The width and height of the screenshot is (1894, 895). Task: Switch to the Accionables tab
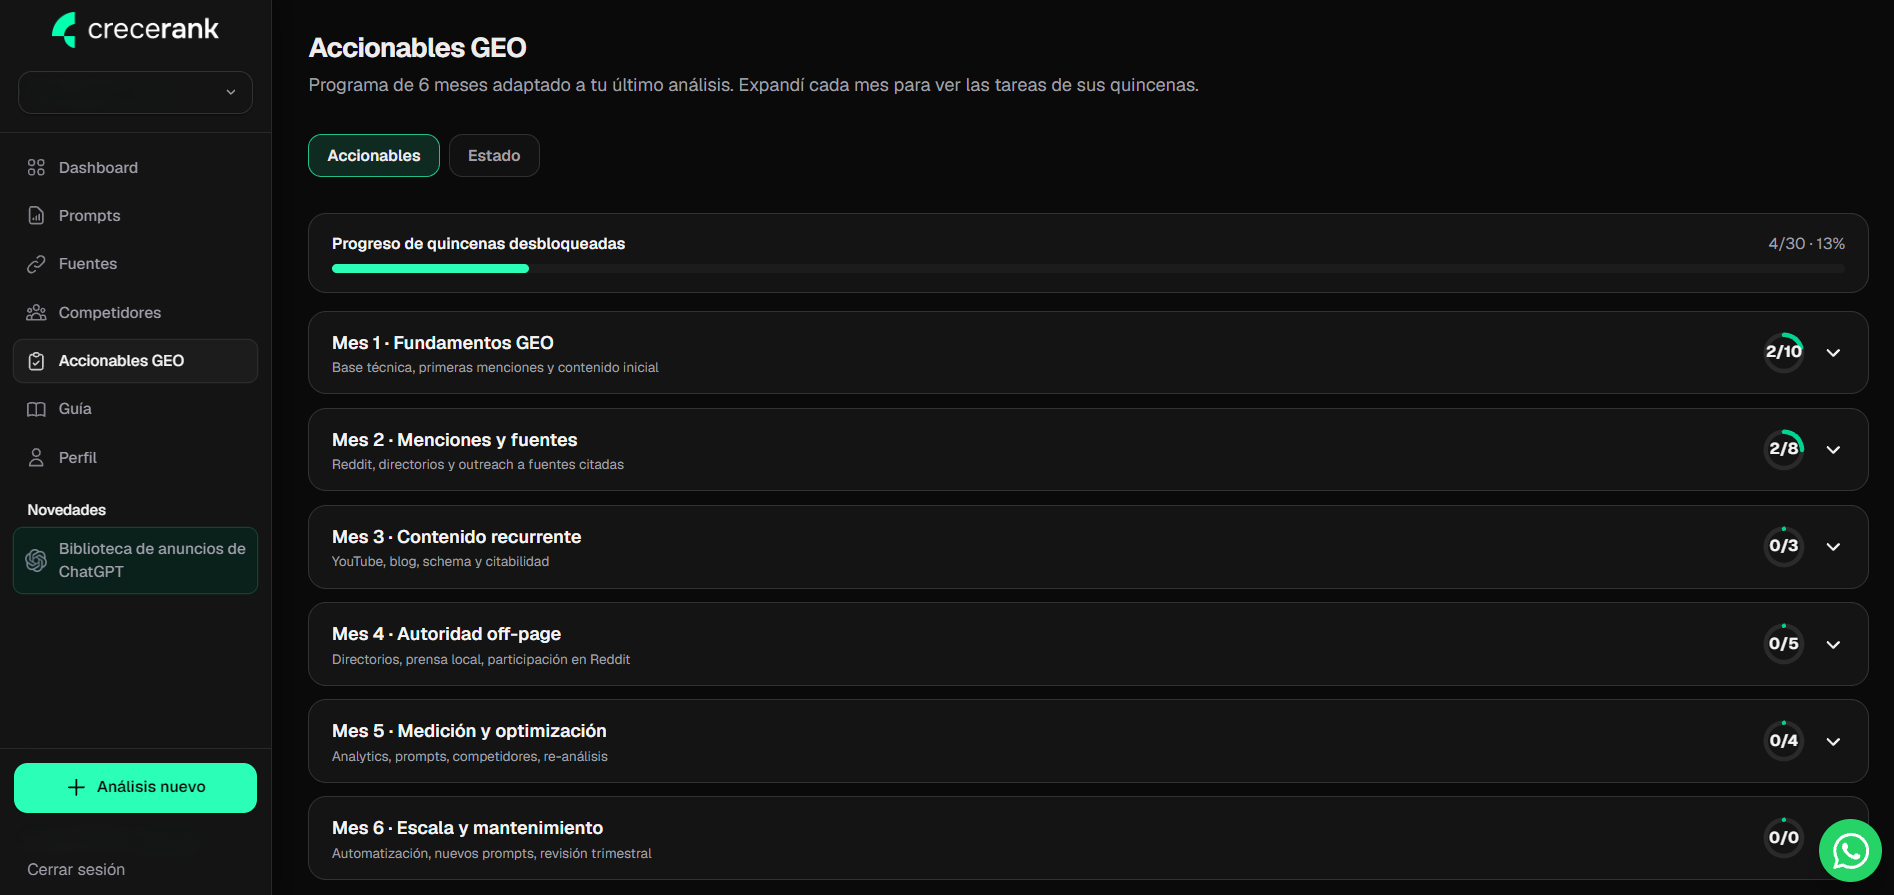click(374, 155)
